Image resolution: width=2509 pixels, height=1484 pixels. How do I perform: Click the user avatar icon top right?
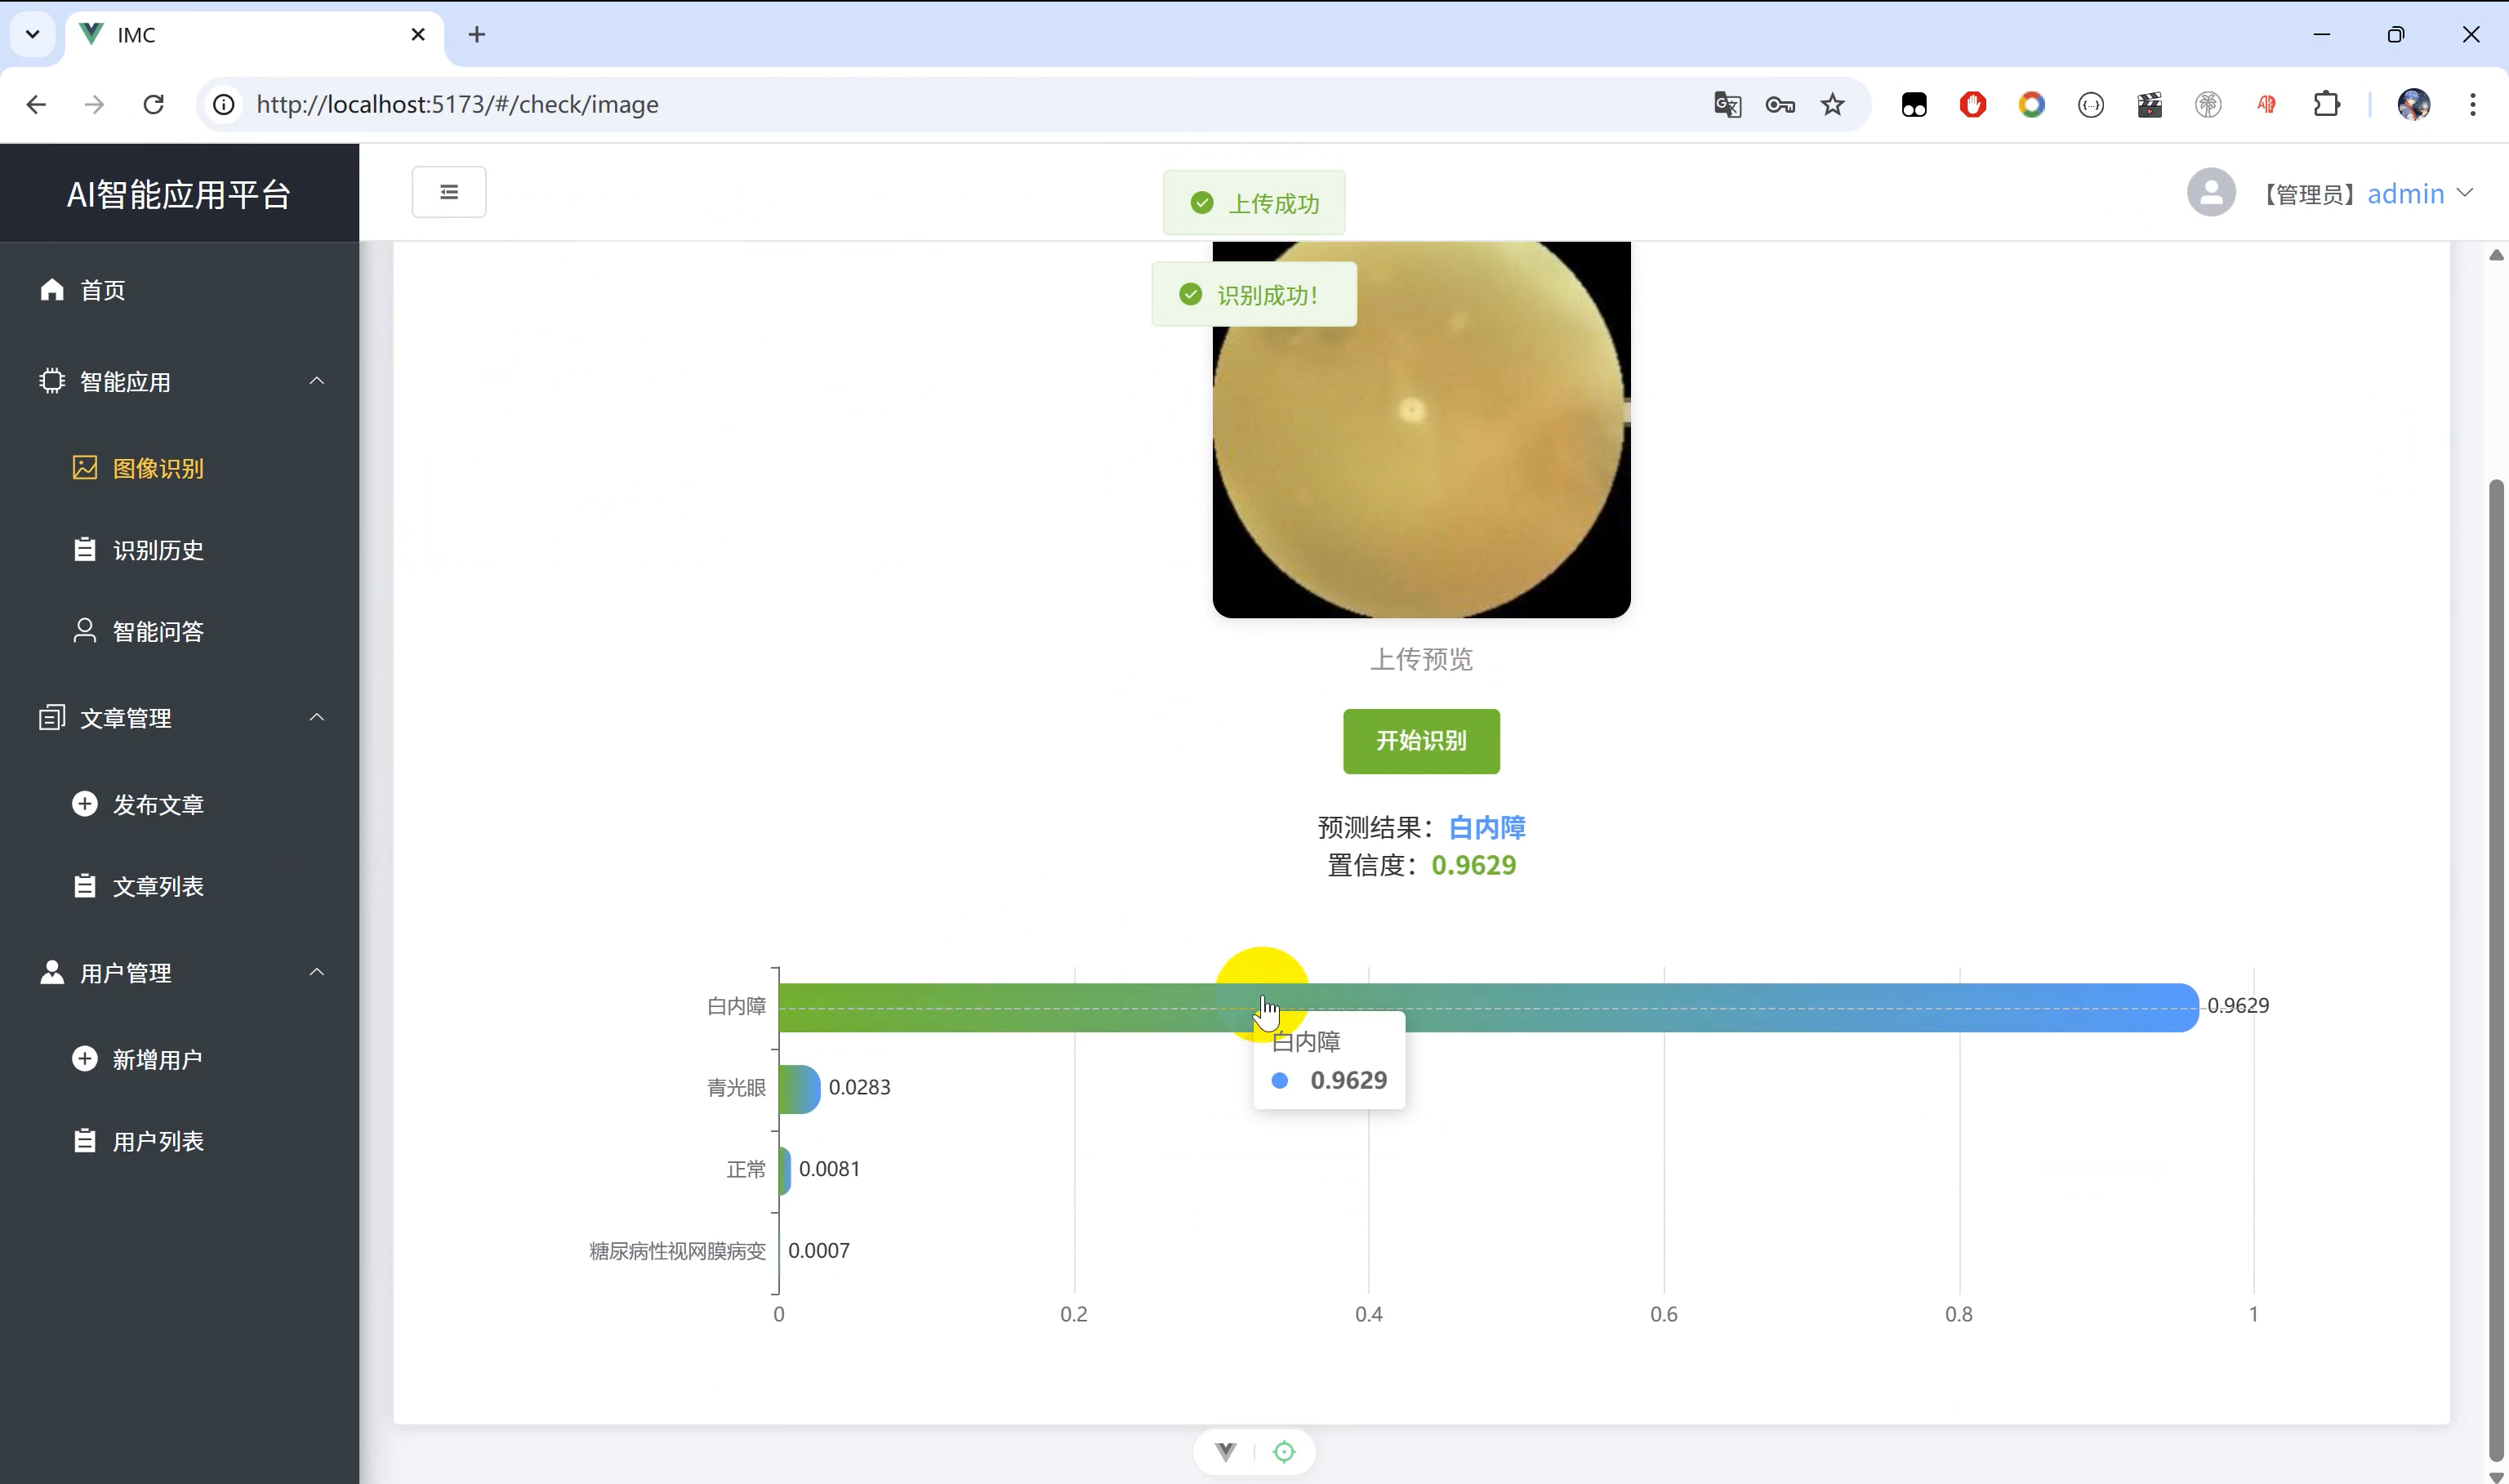tap(2211, 192)
